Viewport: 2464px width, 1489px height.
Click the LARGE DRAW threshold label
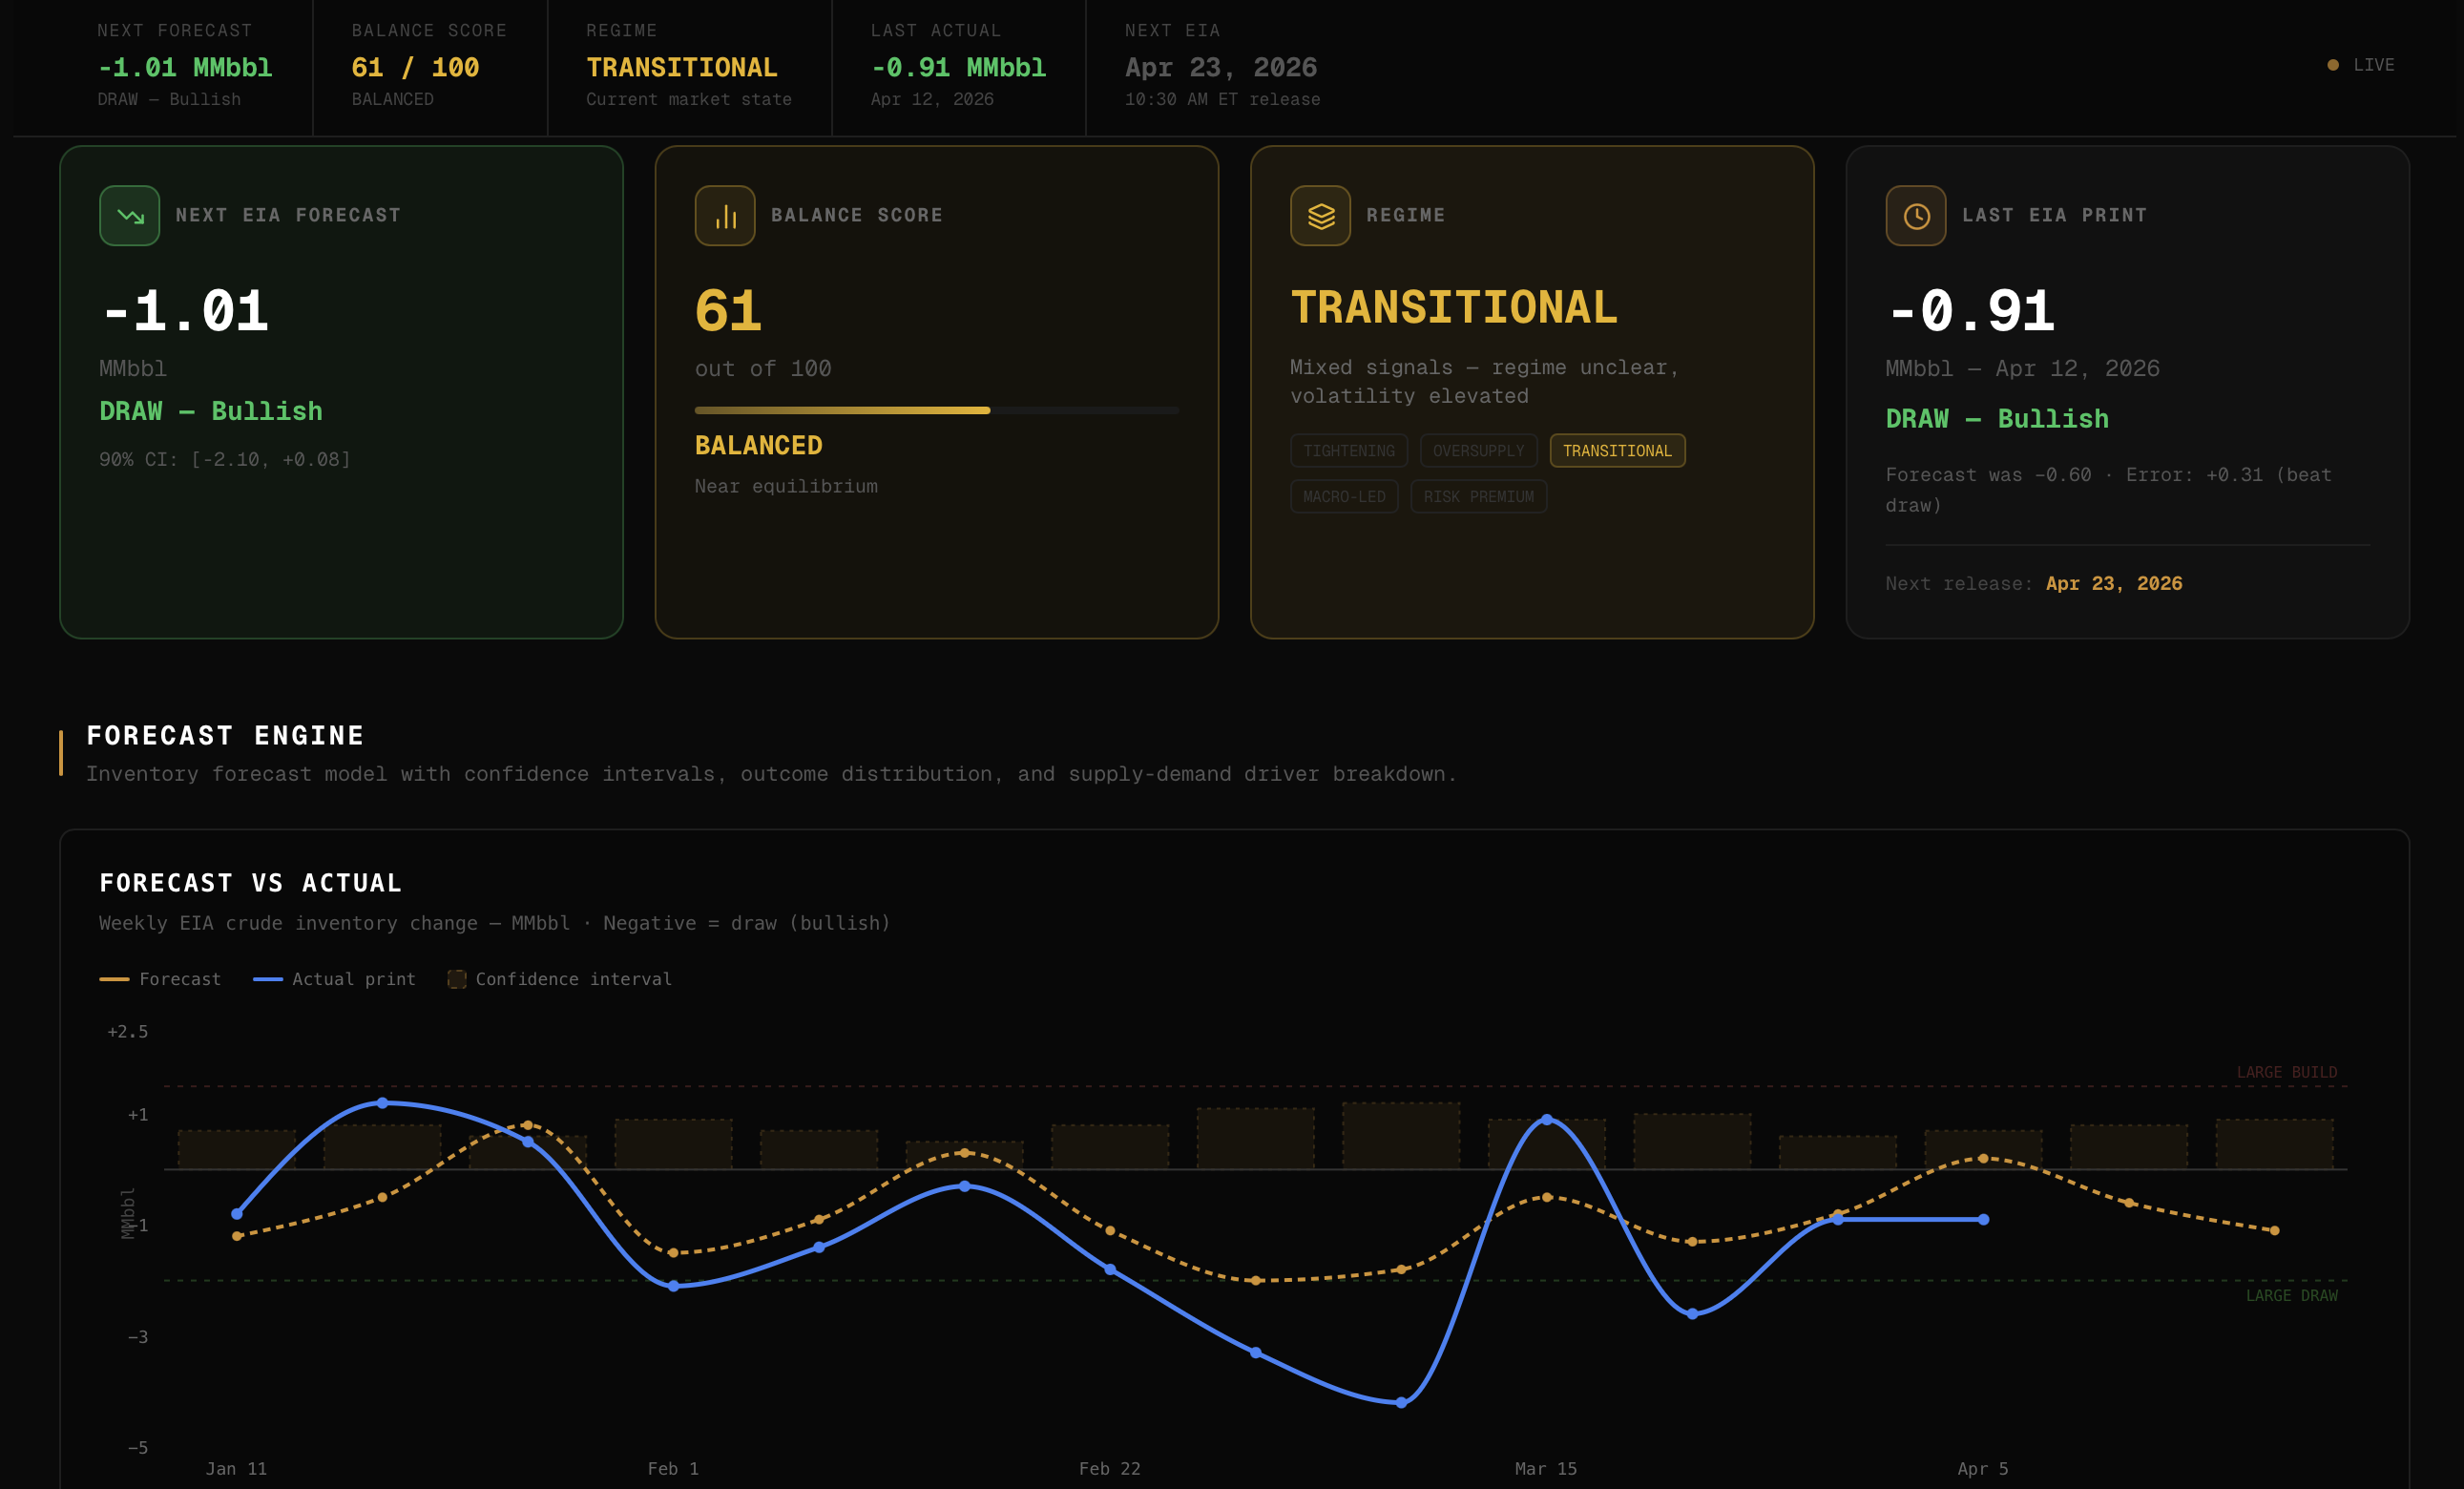tap(2292, 1295)
